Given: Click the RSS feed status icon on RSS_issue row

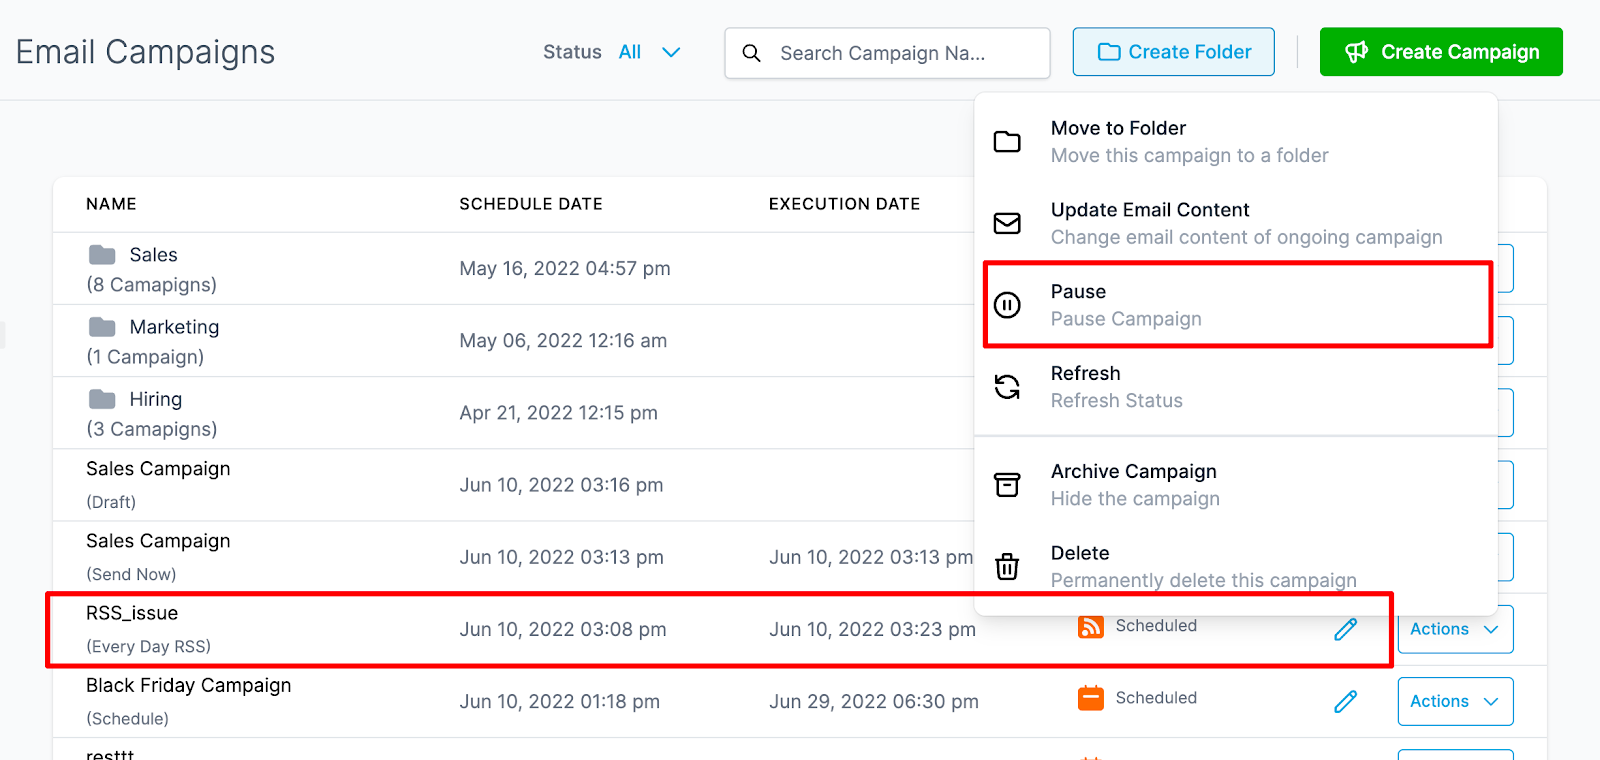Looking at the screenshot, I should (1090, 626).
